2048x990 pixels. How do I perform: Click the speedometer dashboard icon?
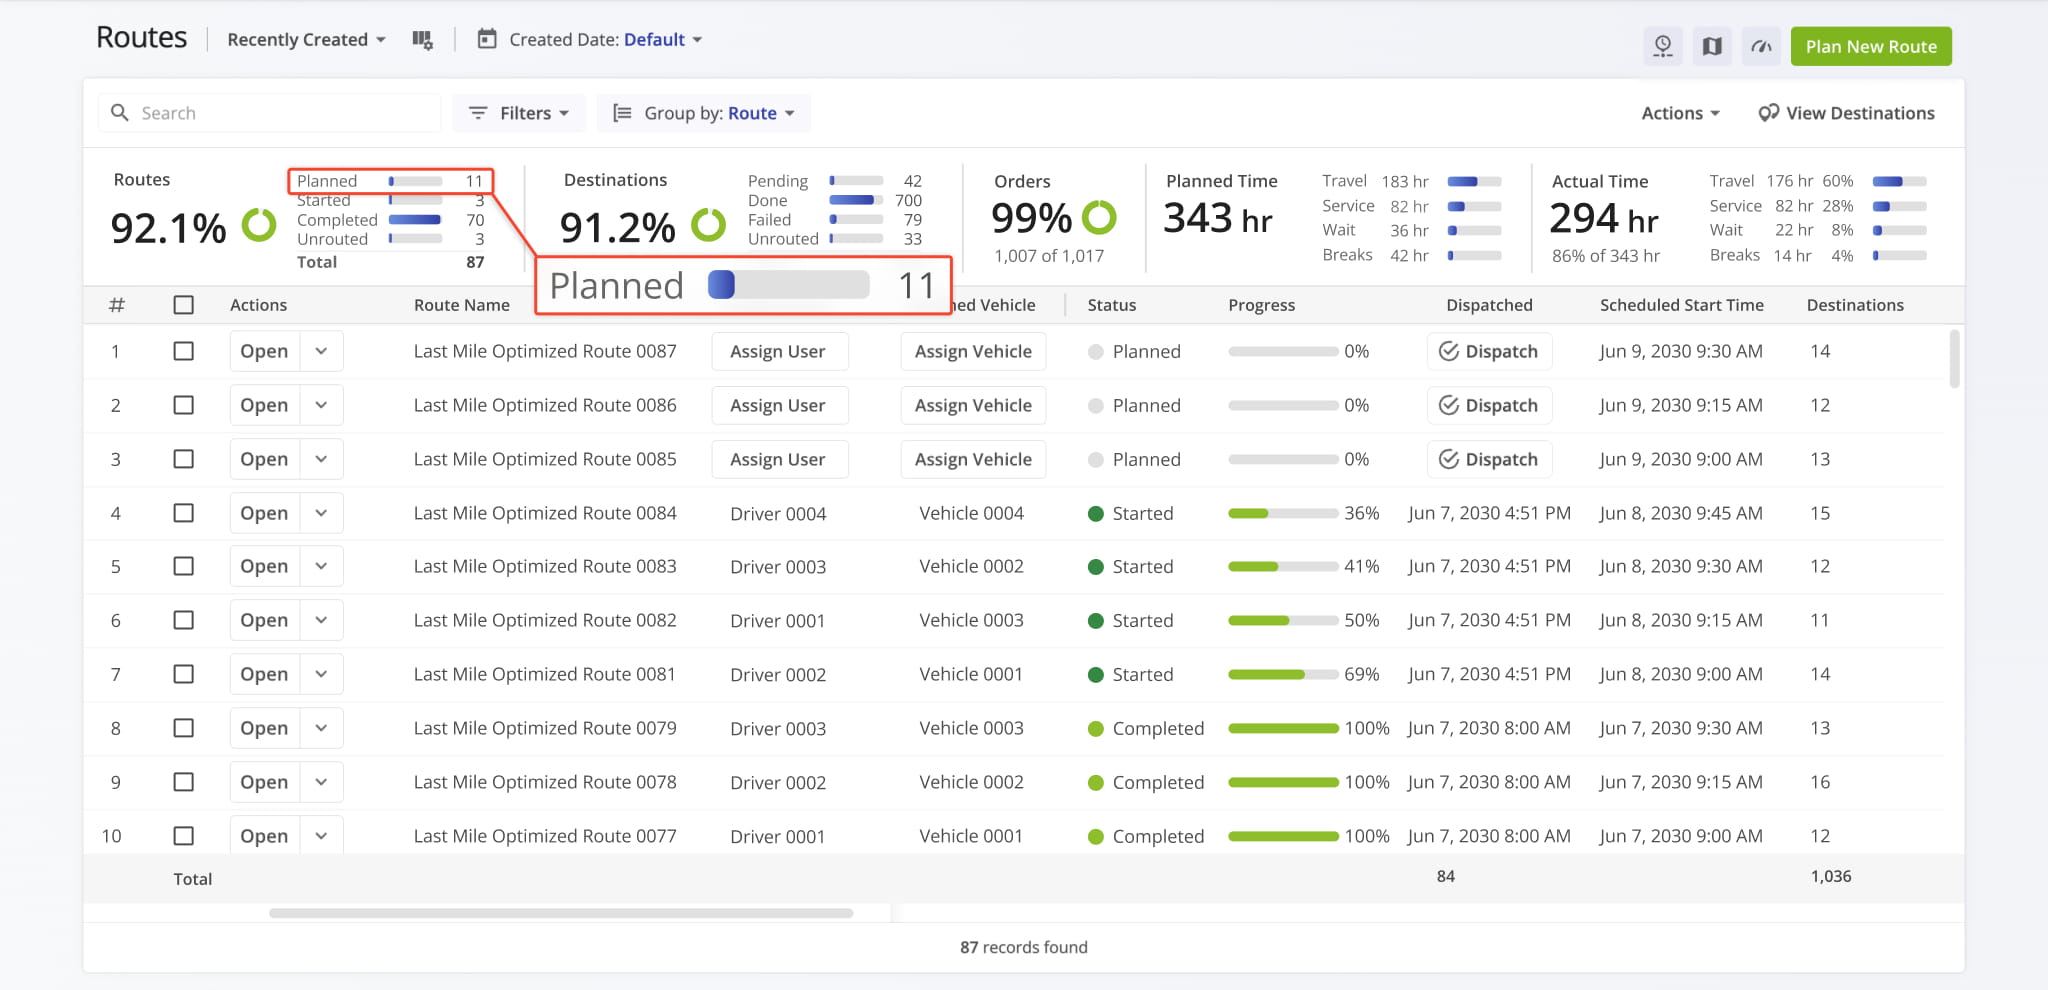coord(1761,46)
